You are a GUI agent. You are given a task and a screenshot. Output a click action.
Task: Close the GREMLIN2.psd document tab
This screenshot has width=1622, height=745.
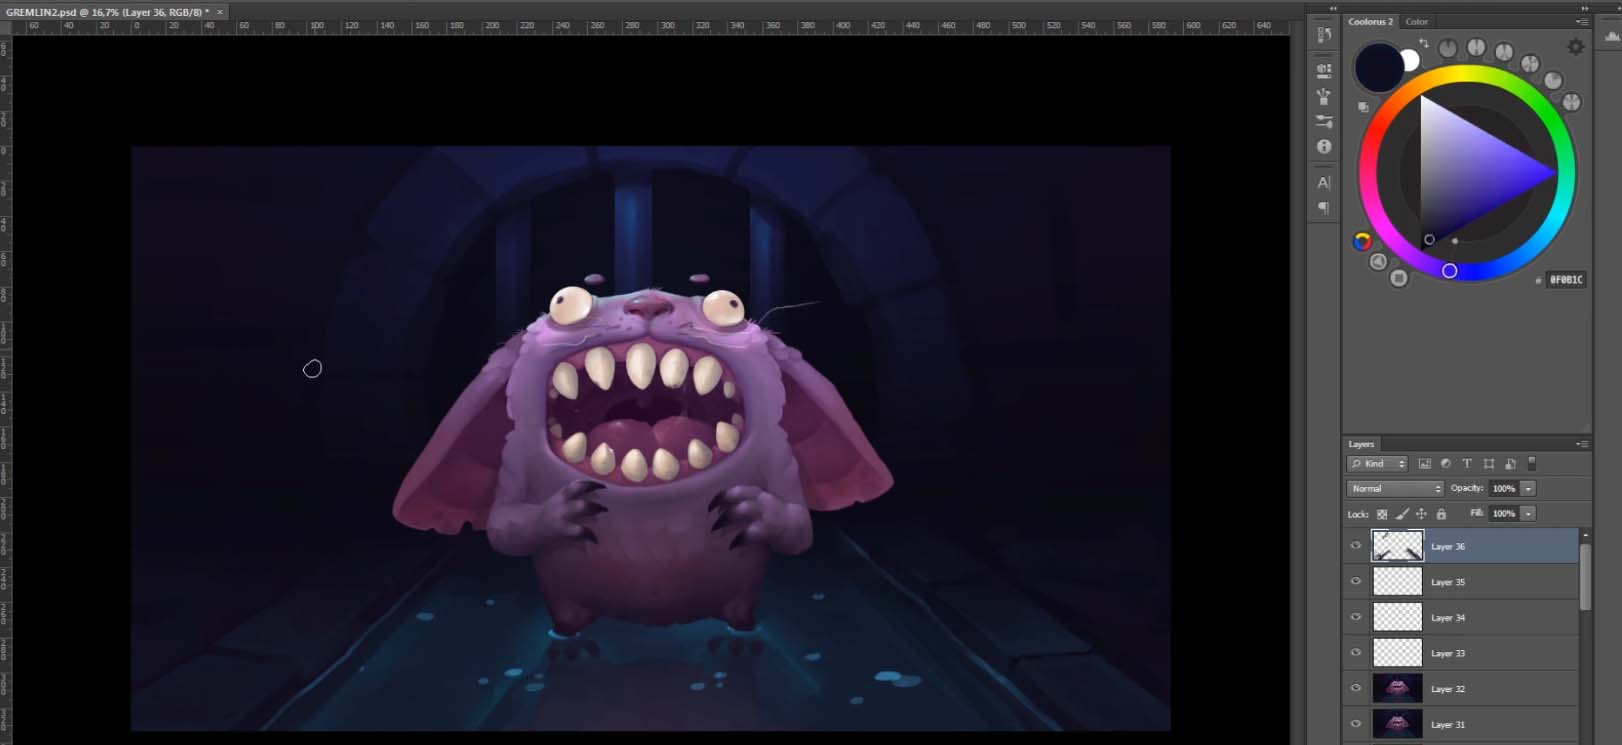tap(220, 12)
